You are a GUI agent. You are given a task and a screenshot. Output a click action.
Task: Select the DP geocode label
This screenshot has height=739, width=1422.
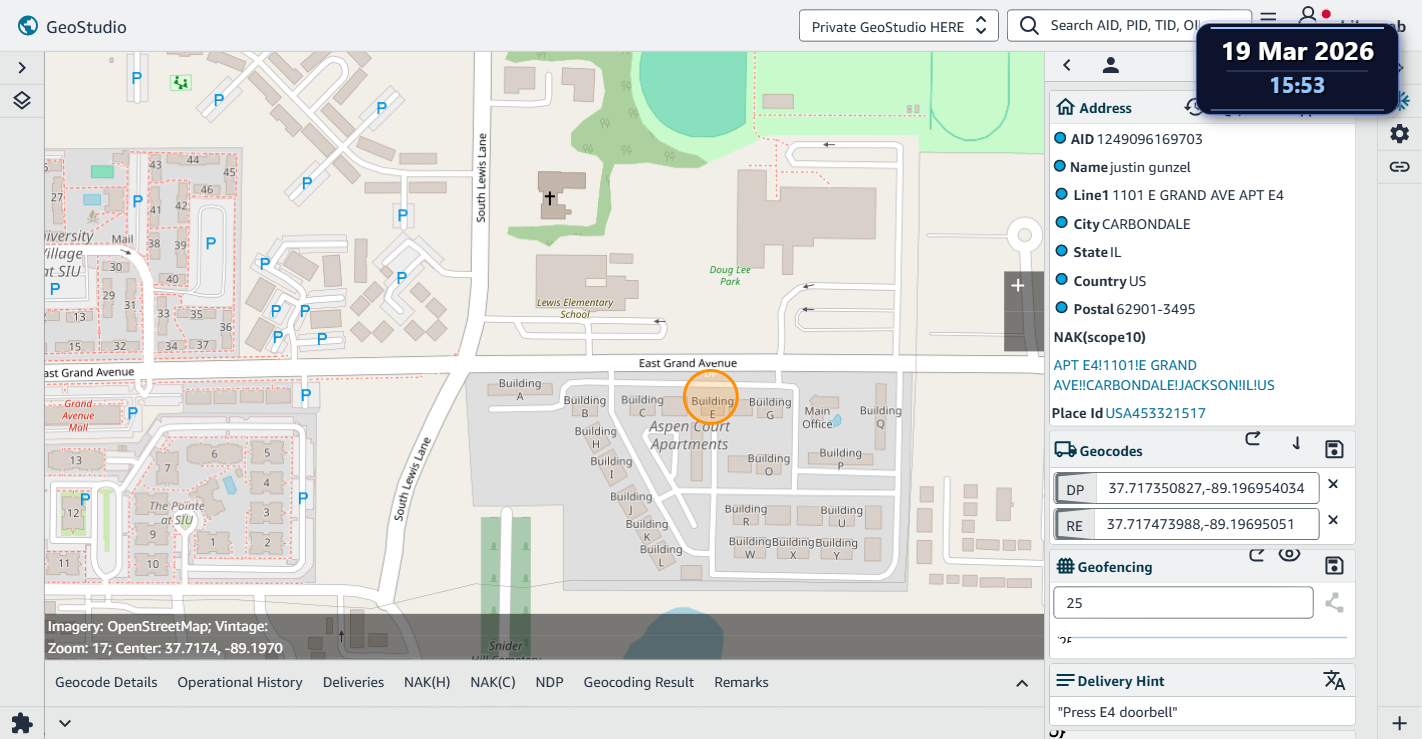coord(1075,489)
